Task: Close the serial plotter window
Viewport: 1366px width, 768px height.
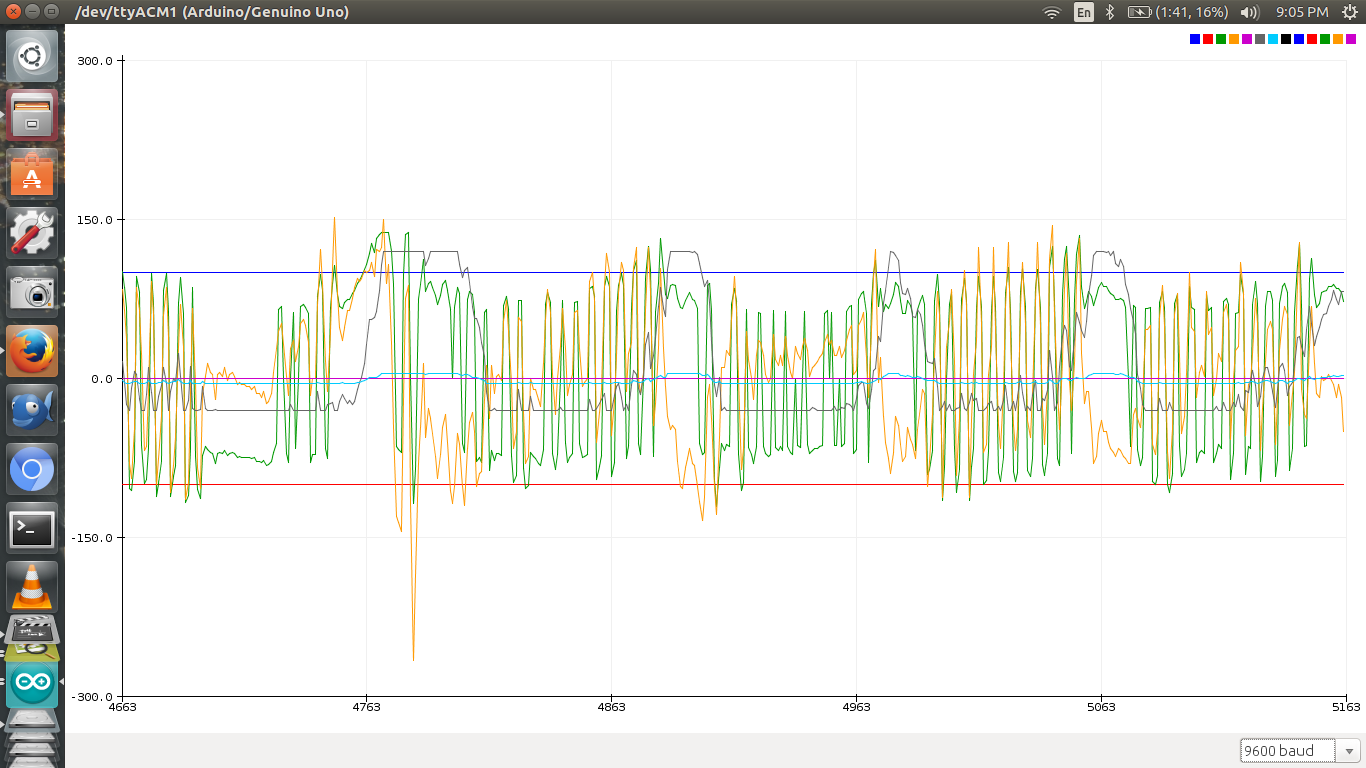Action: pyautogui.click(x=13, y=12)
